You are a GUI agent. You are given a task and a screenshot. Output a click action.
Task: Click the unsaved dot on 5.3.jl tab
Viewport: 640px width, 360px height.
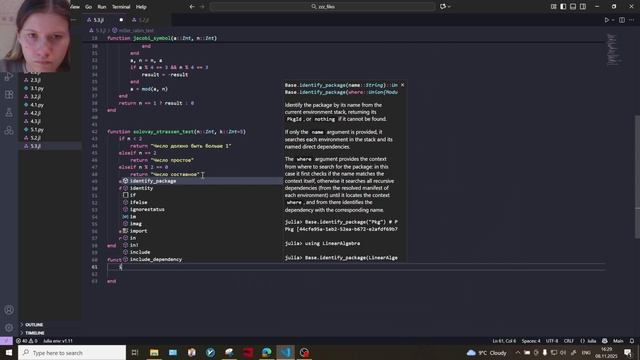[x=121, y=20]
